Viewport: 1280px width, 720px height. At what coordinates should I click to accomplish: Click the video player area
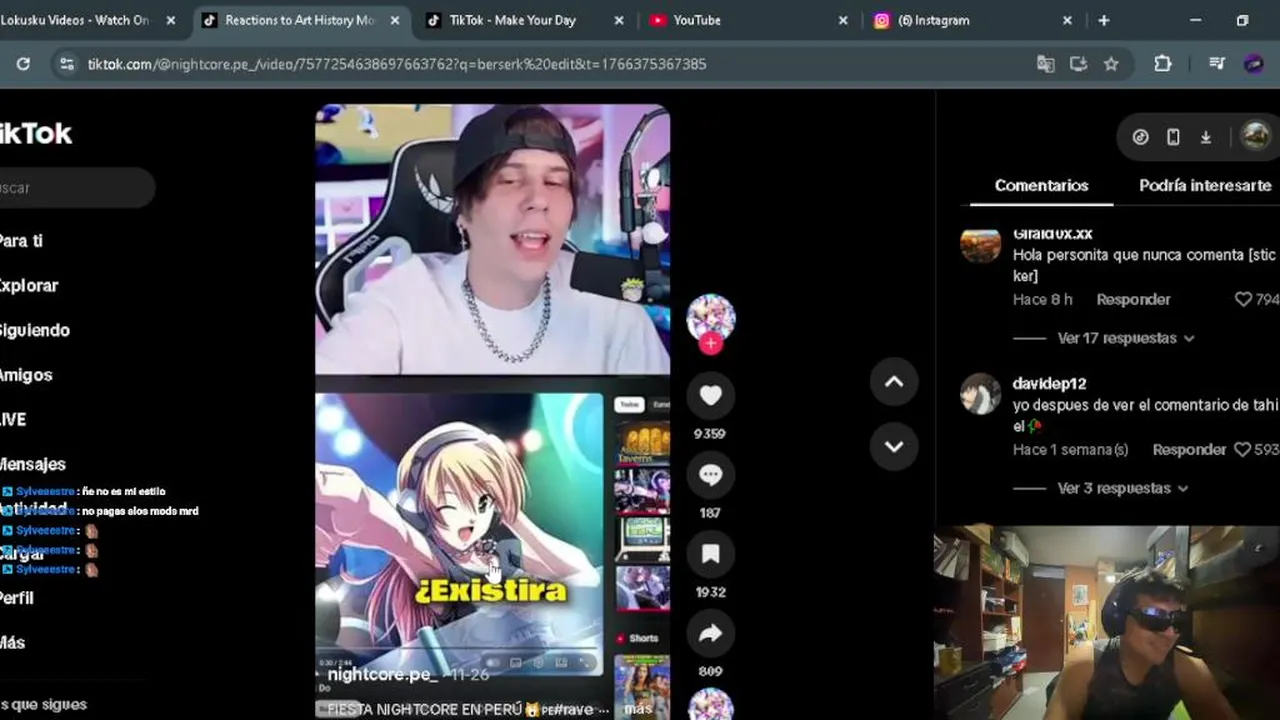pyautogui.click(x=492, y=410)
